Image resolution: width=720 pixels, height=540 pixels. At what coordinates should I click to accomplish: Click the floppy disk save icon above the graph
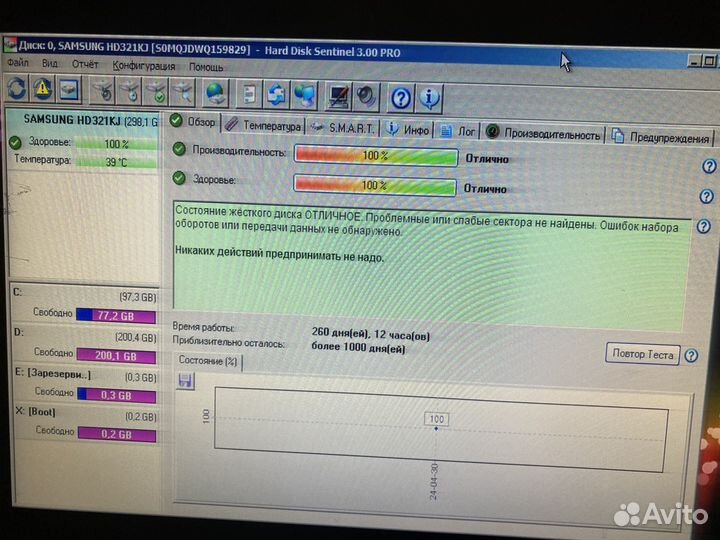click(x=186, y=380)
